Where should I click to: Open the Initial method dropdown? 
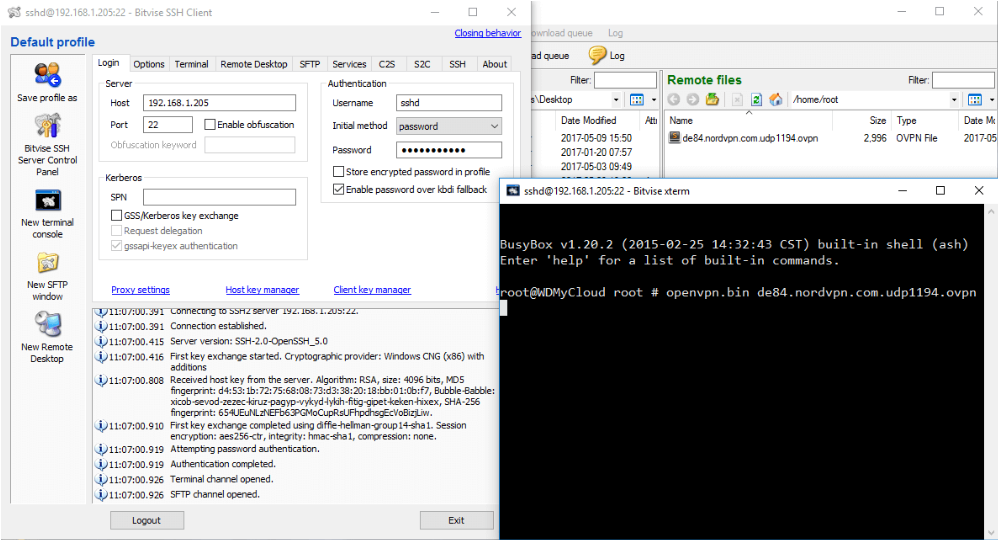pos(448,126)
